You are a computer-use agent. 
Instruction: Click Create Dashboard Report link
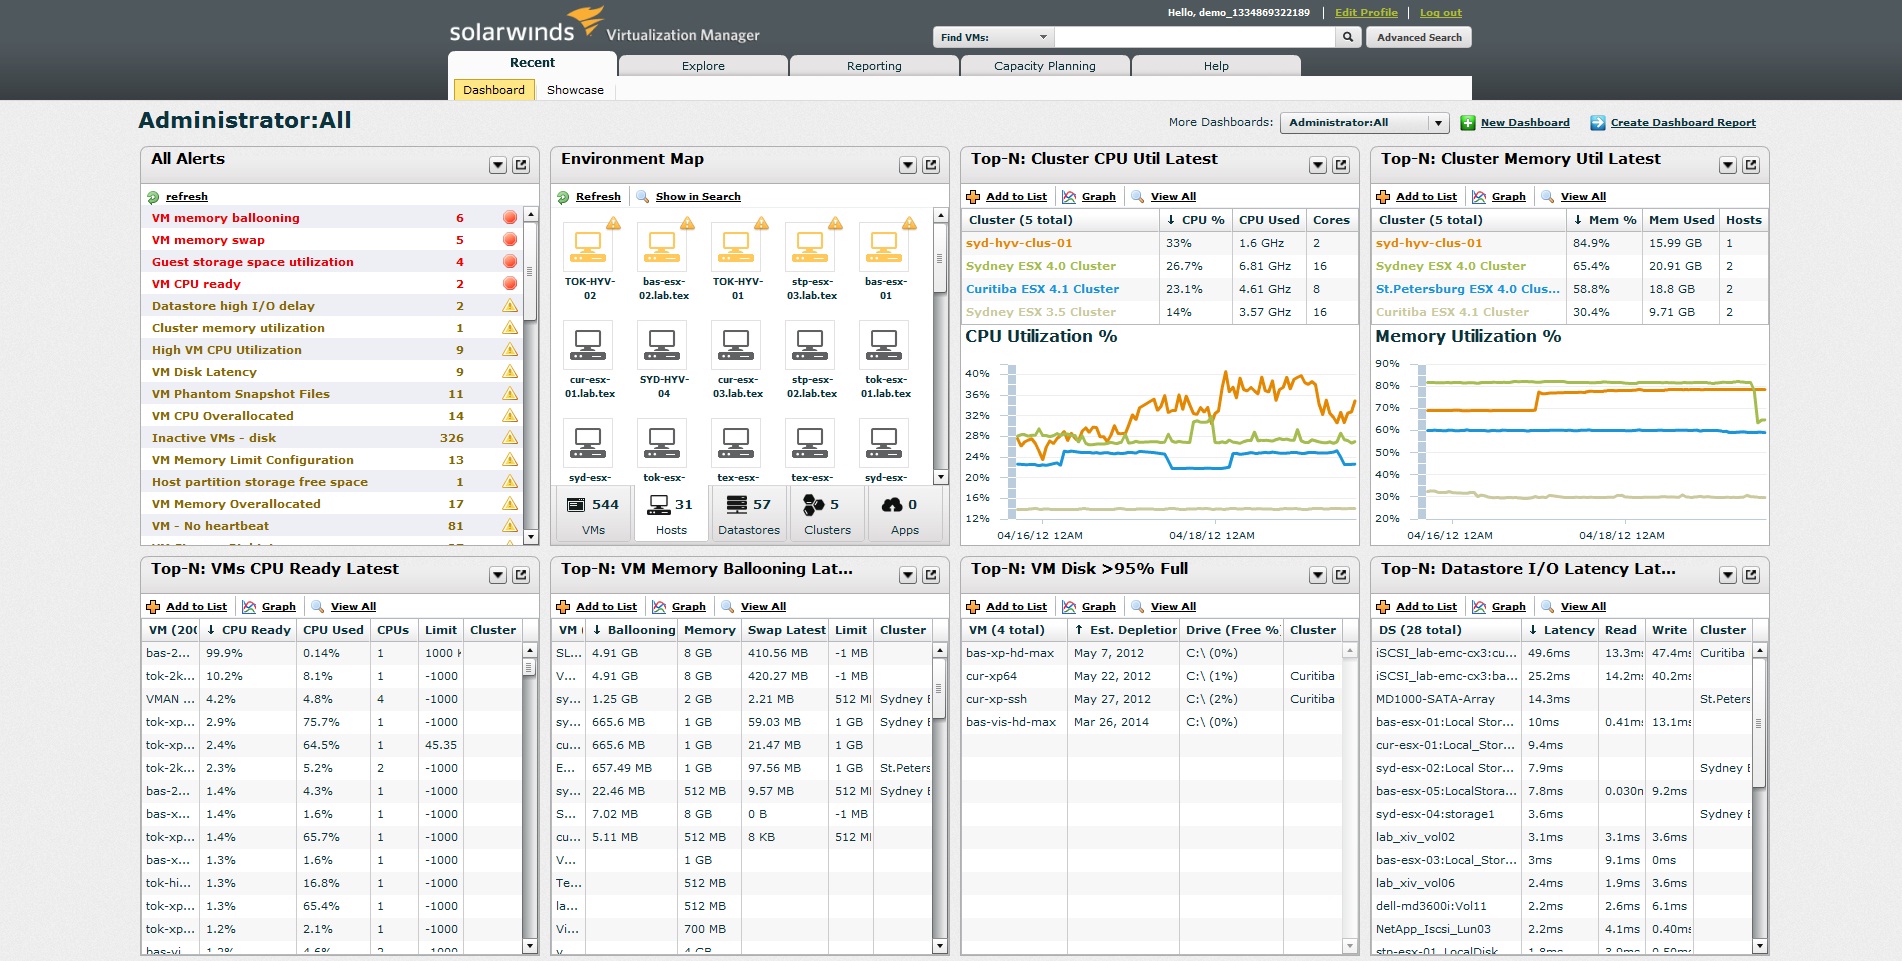click(x=1683, y=123)
